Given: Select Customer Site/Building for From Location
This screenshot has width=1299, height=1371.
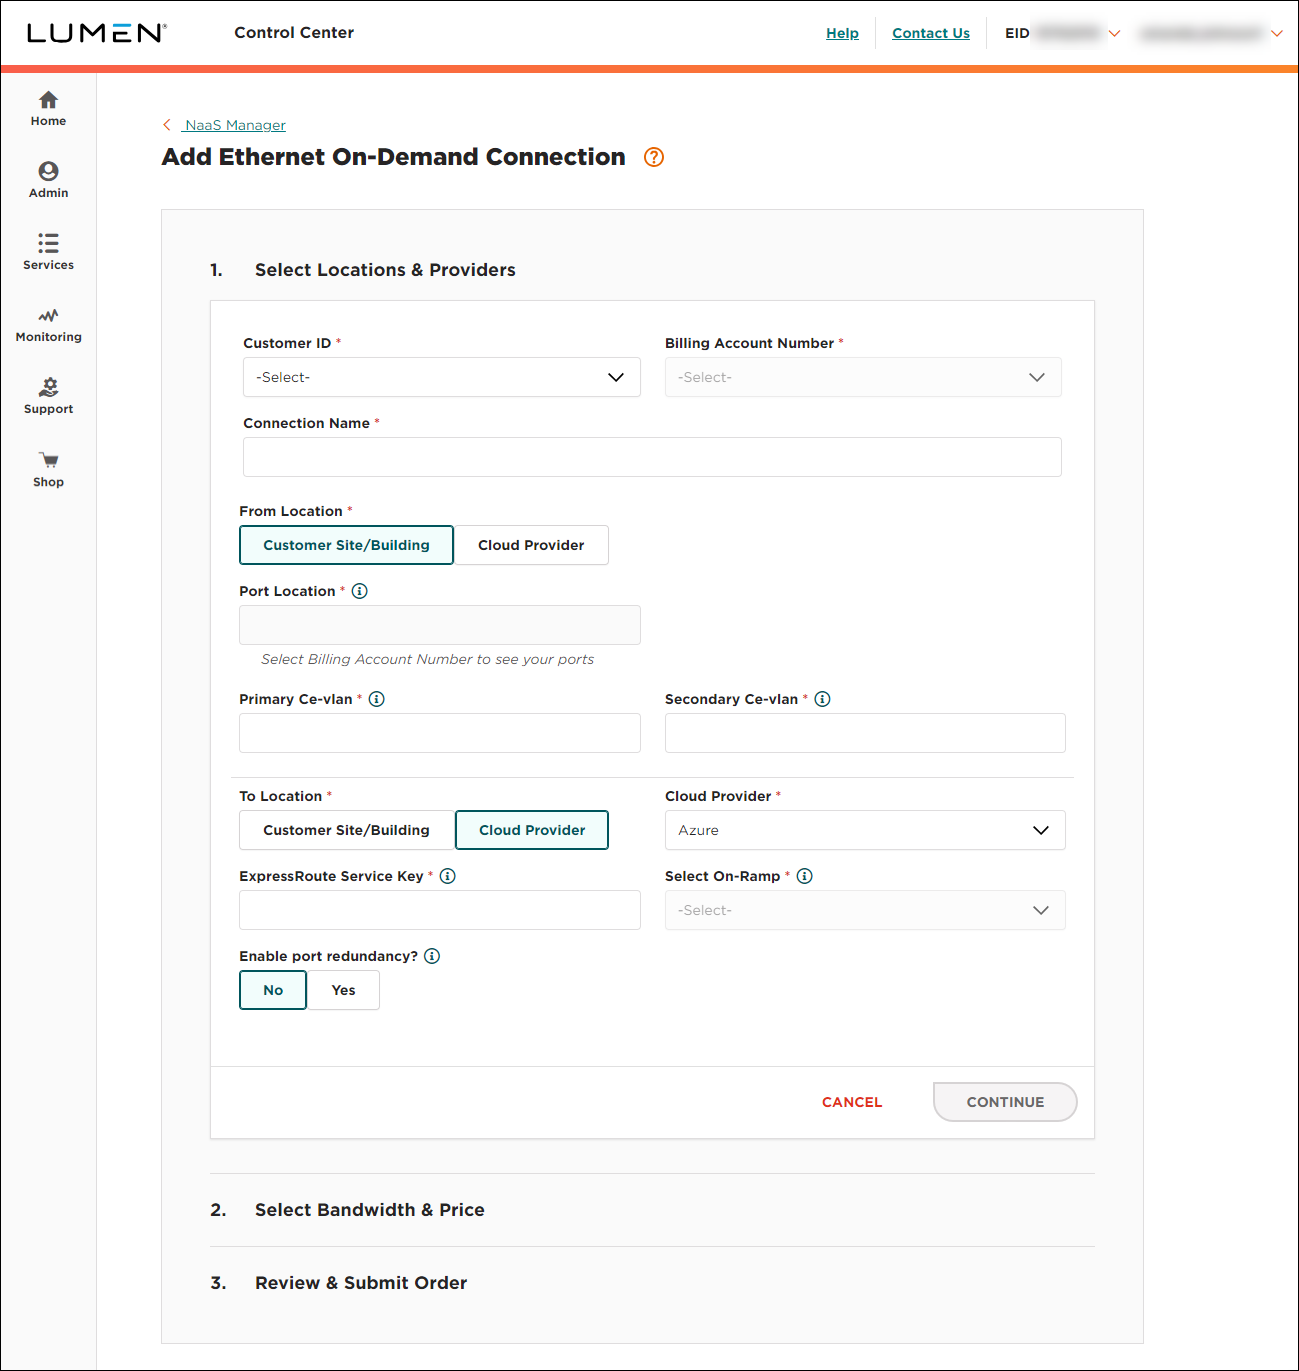Looking at the screenshot, I should [x=346, y=545].
